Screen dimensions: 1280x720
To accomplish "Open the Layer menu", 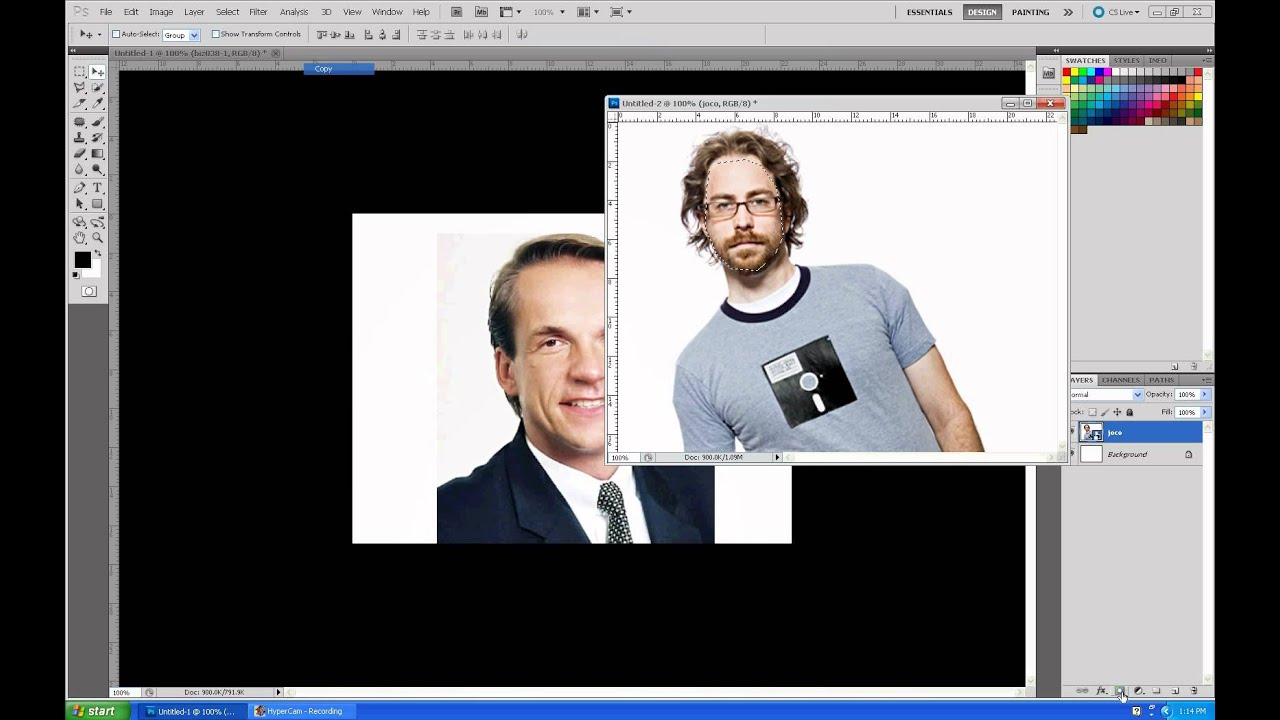I will click(194, 12).
